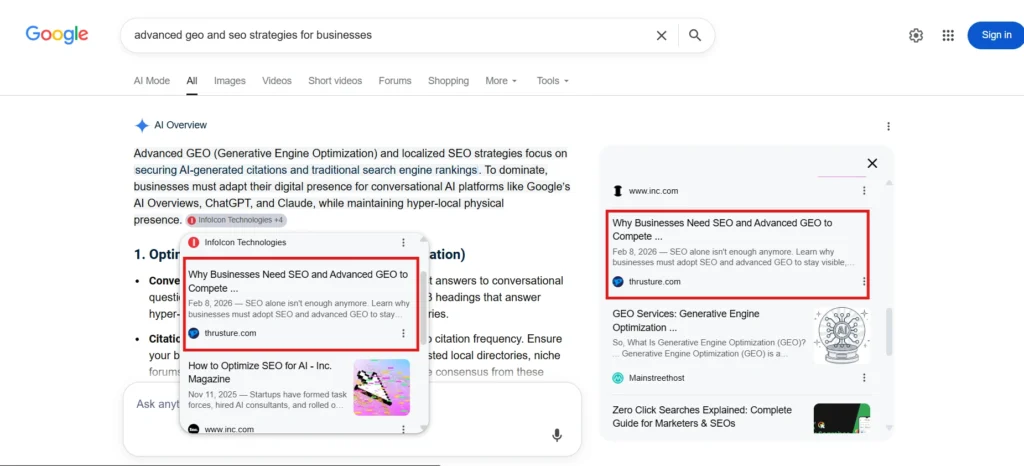Click the AI Overview sparkle icon

pos(142,125)
